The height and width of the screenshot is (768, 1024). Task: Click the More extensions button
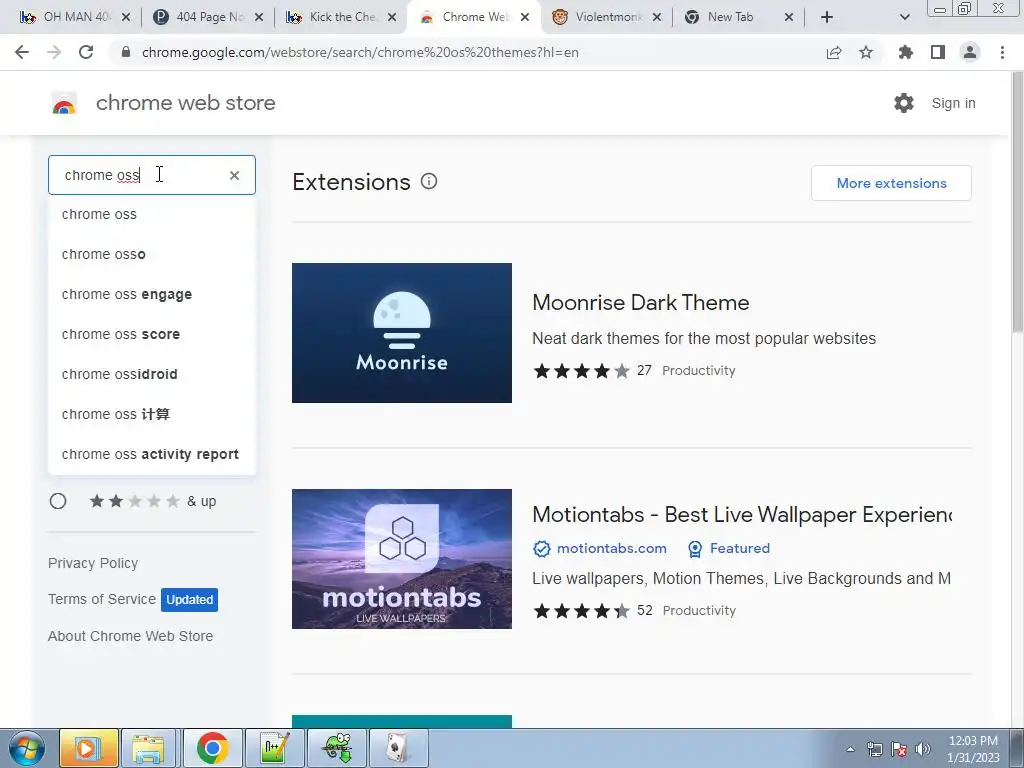tap(891, 183)
